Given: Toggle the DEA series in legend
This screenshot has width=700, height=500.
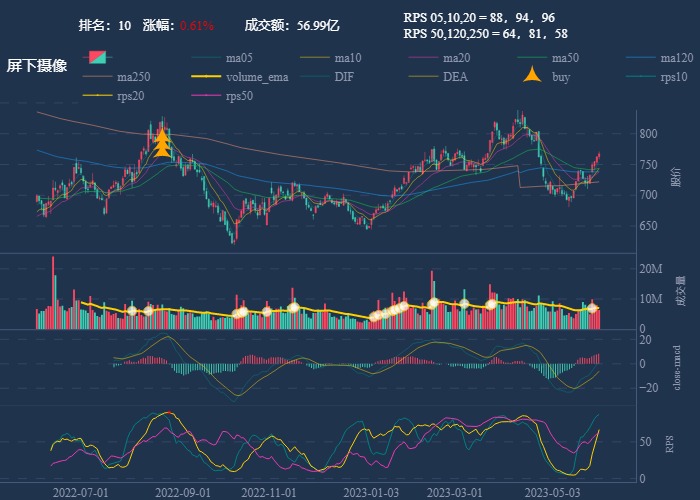Looking at the screenshot, I should pos(455,77).
